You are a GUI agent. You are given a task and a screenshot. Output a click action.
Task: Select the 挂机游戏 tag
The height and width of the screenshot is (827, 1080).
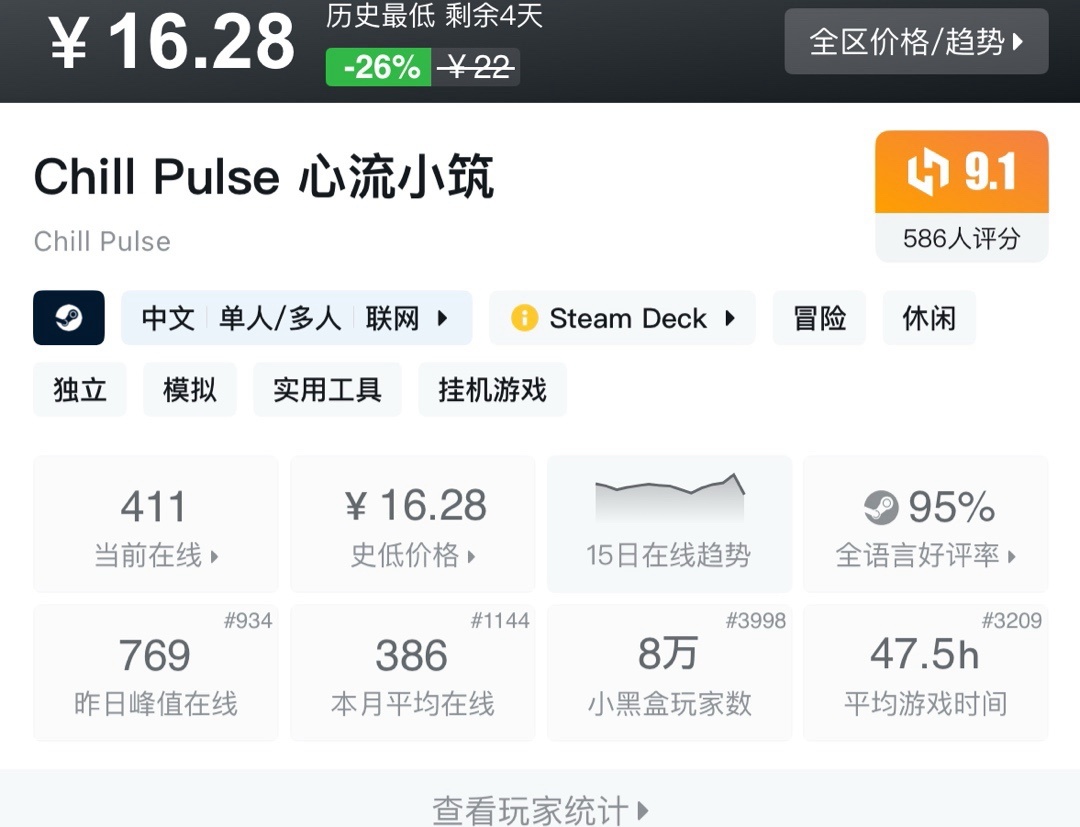[492, 389]
